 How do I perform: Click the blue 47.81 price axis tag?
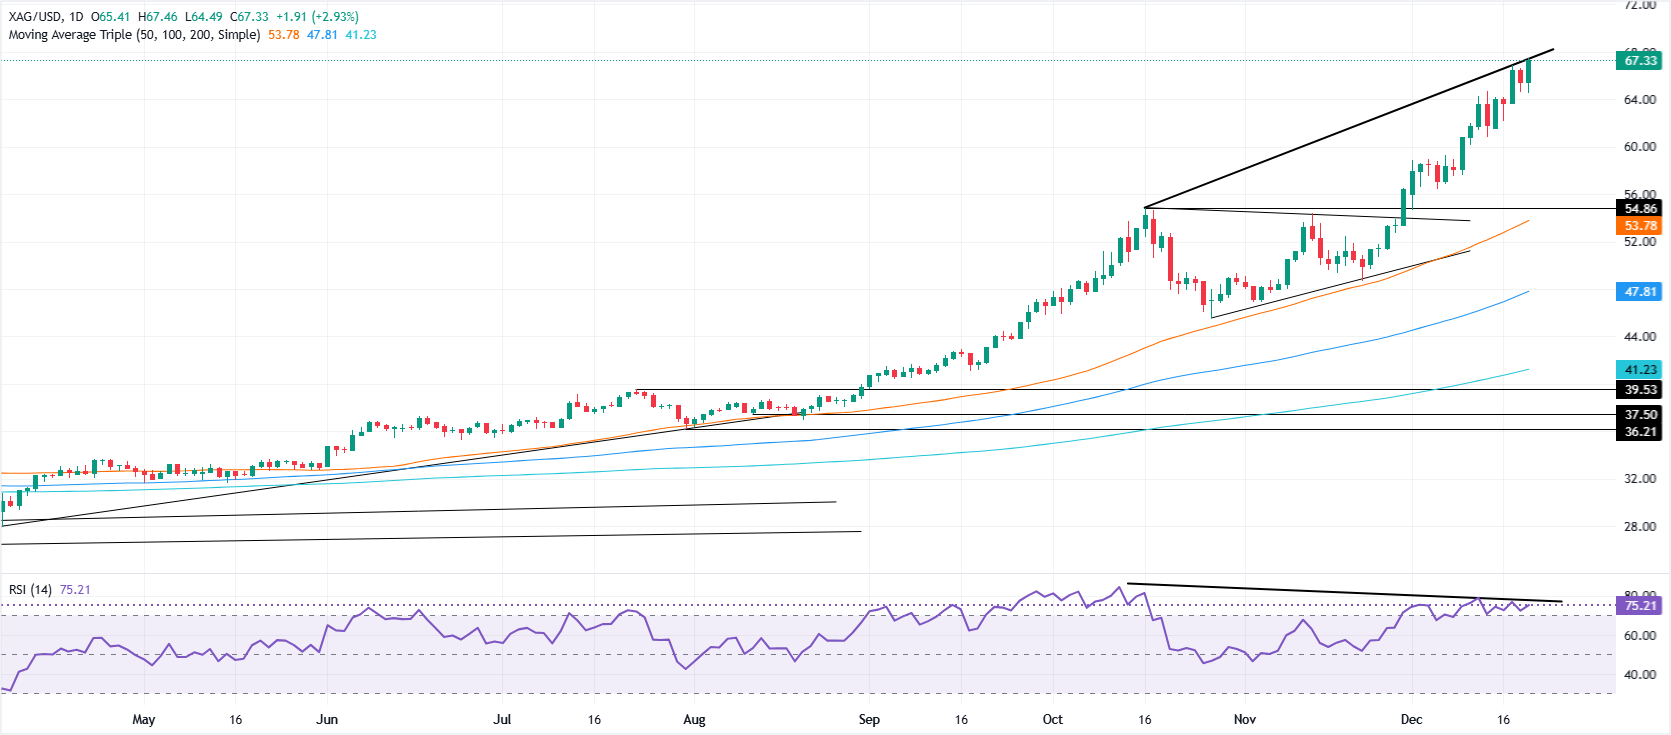(1639, 292)
